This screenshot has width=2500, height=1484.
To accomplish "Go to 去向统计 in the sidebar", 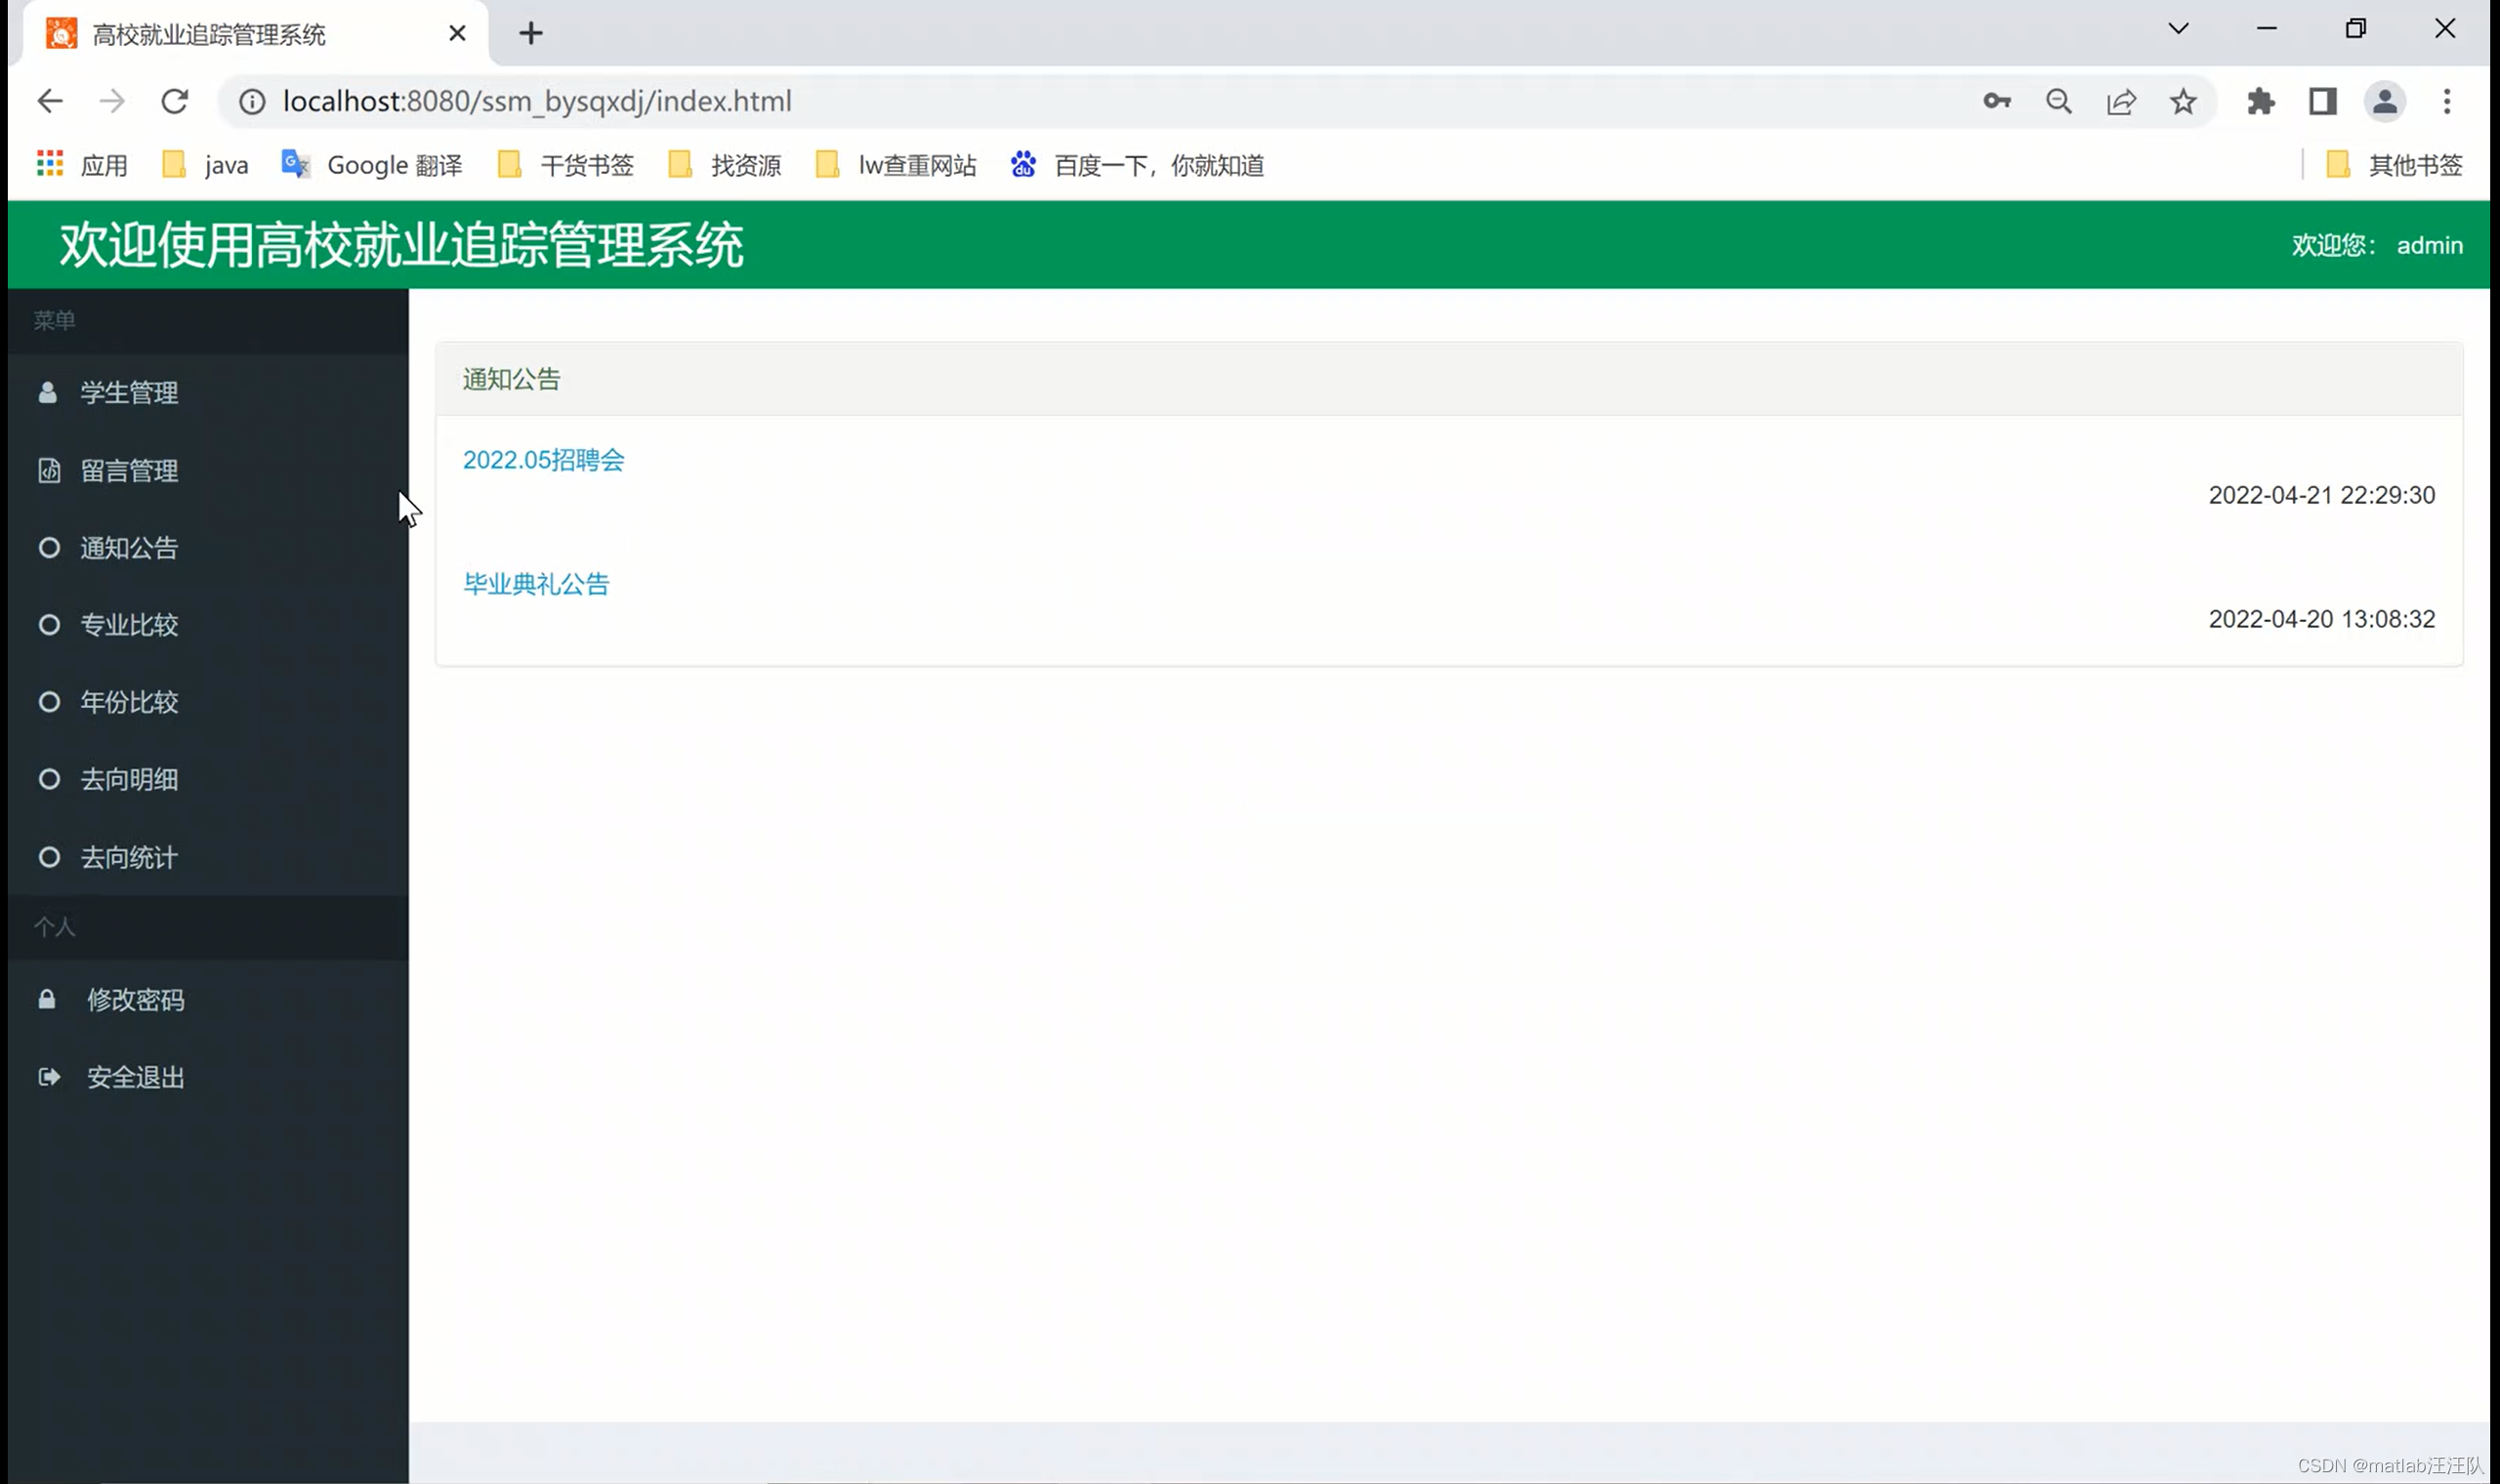I will (129, 857).
